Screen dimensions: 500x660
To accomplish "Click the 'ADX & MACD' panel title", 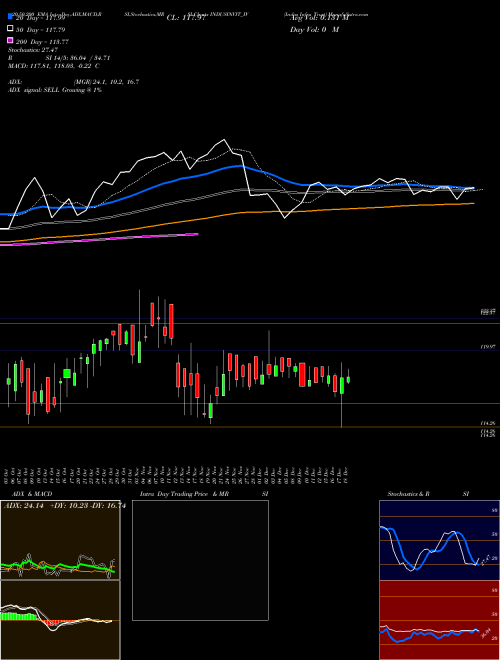I will (32, 494).
